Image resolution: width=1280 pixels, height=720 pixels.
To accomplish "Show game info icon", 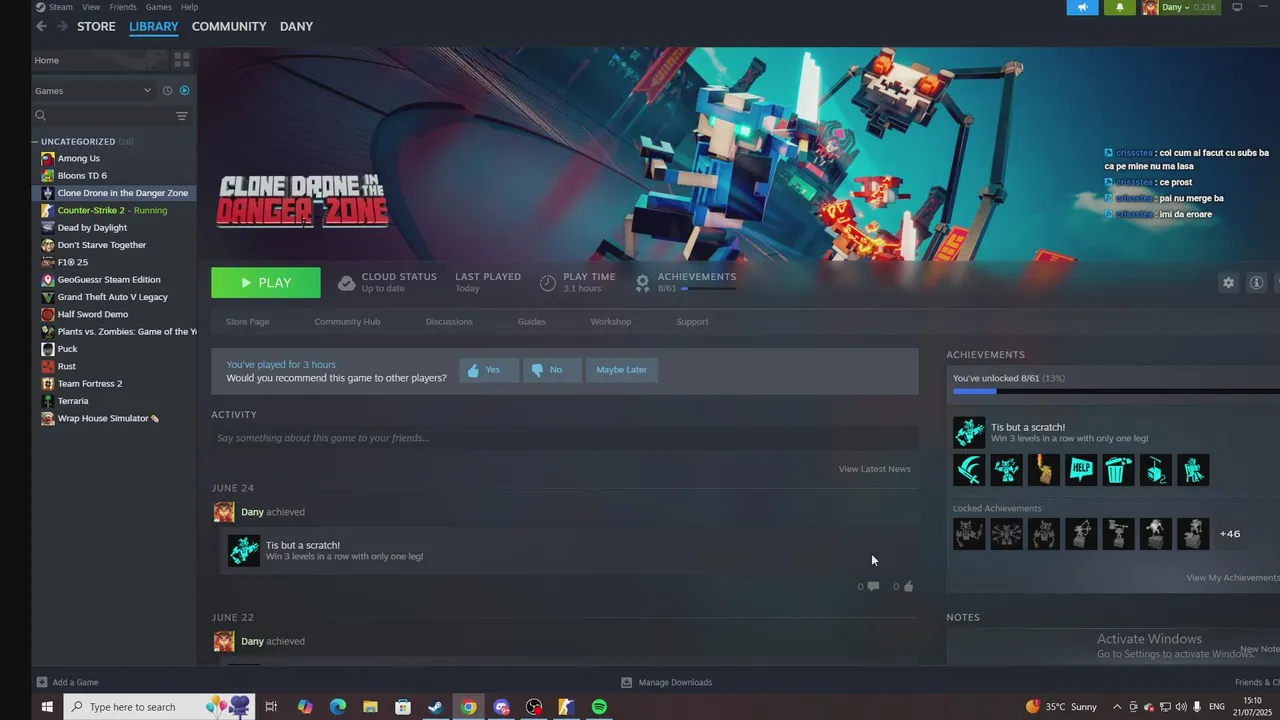I will tap(1257, 283).
